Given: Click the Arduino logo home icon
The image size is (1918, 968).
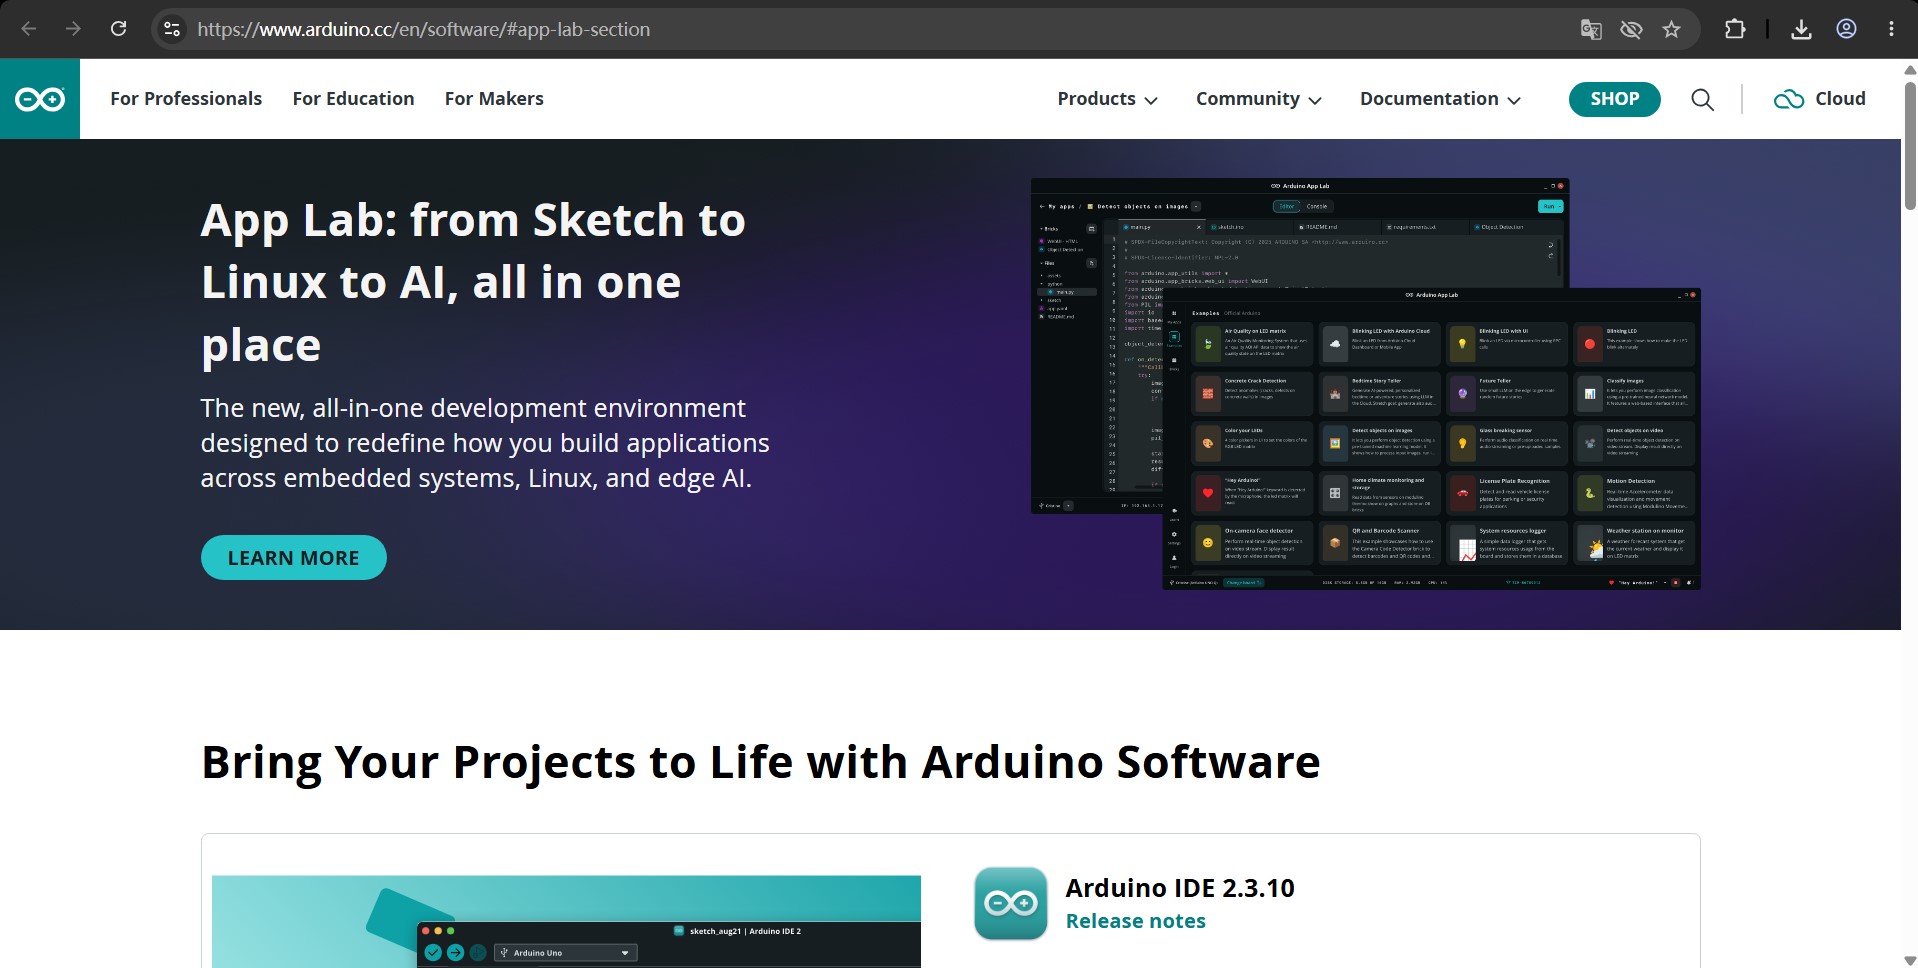Looking at the screenshot, I should pyautogui.click(x=40, y=99).
